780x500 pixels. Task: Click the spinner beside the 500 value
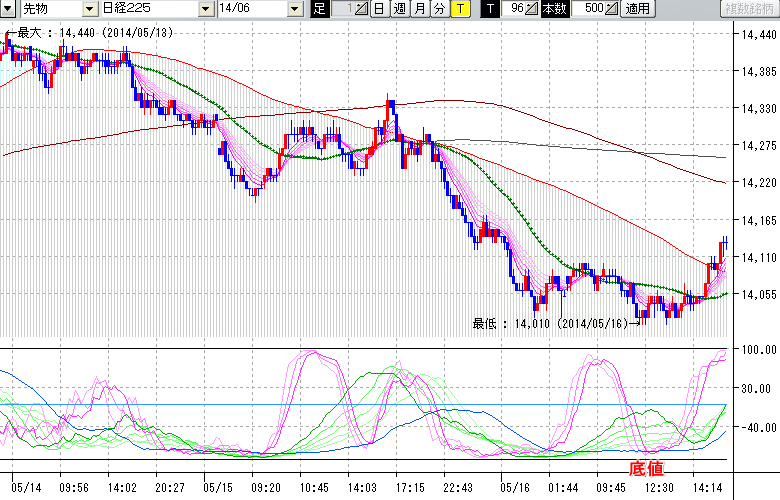612,9
